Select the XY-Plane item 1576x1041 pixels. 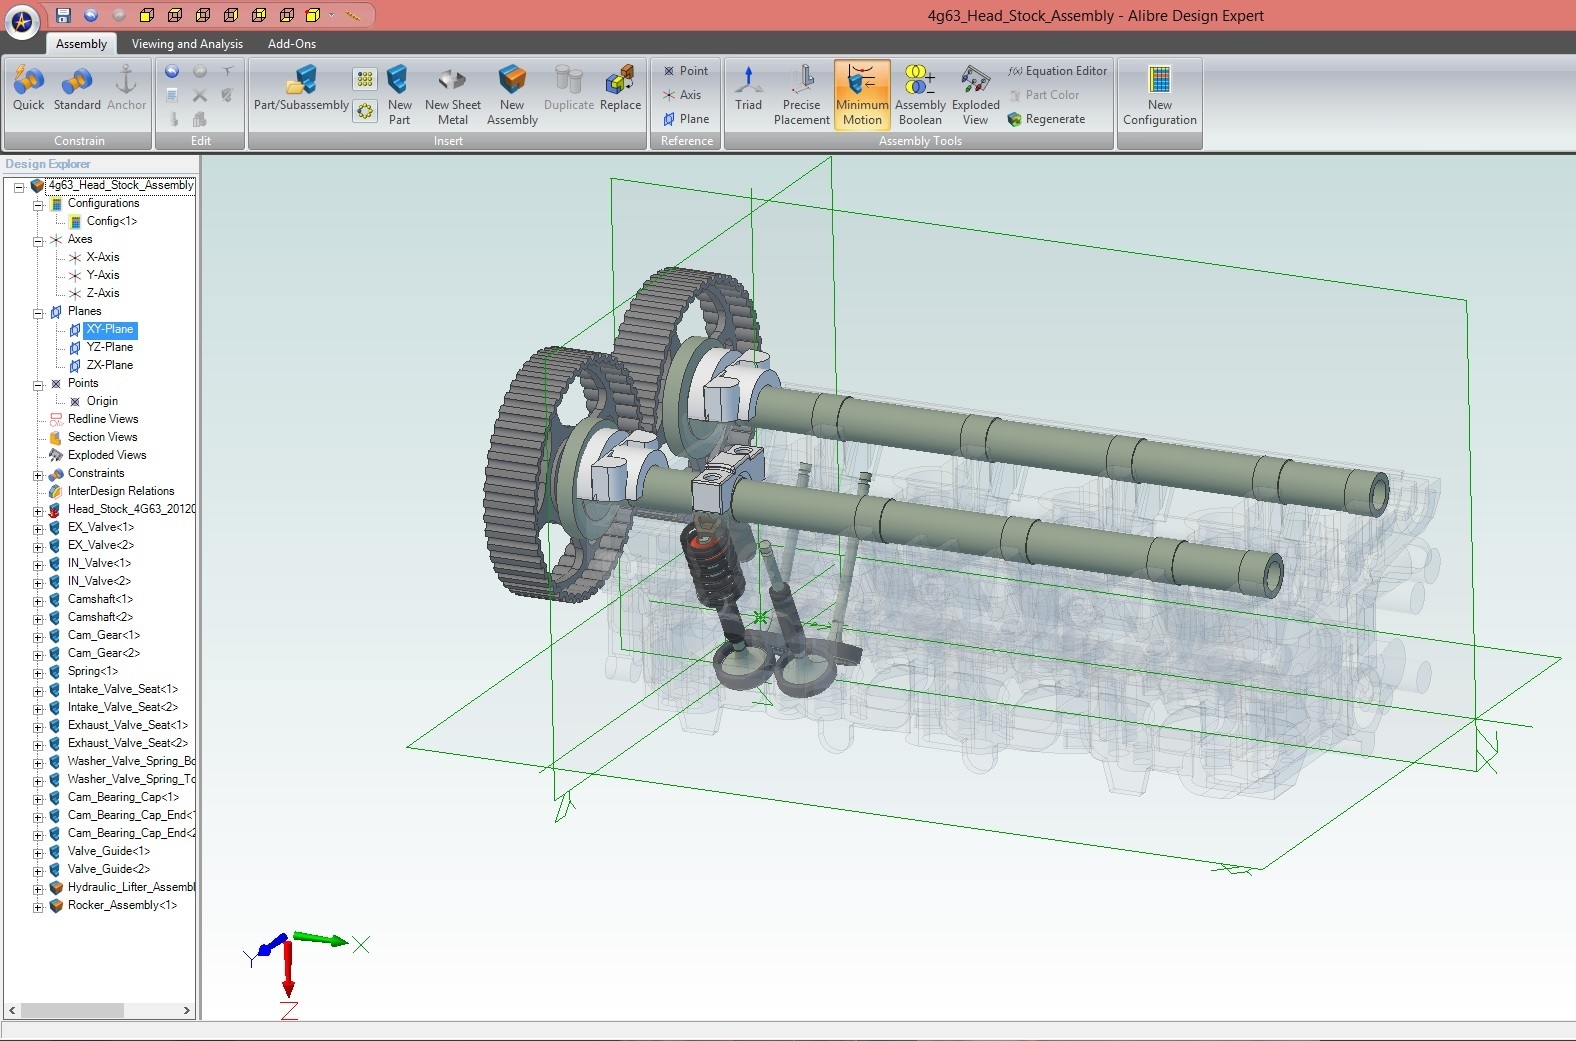[109, 329]
